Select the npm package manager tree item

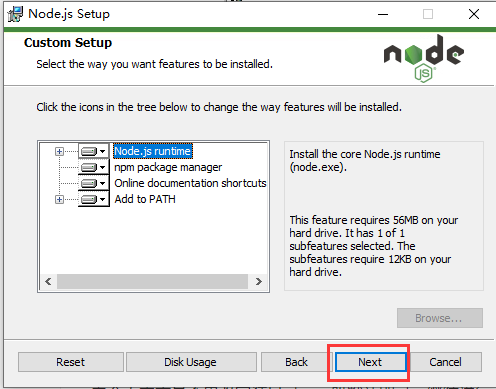point(168,167)
